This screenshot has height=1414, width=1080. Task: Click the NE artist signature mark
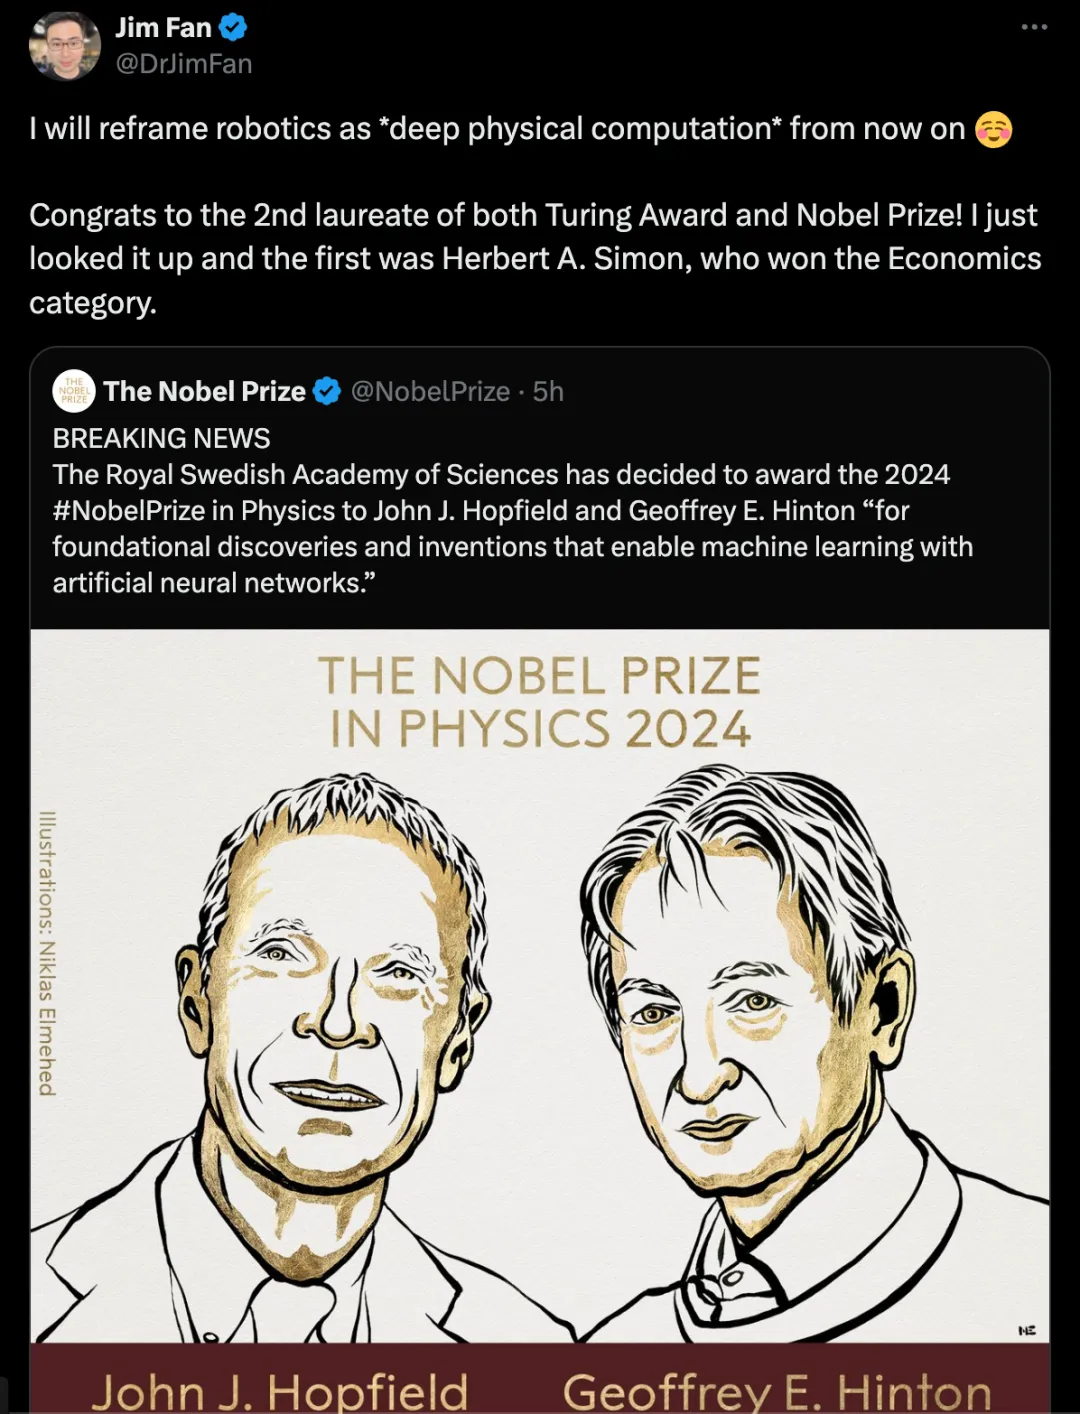coord(1027,1330)
